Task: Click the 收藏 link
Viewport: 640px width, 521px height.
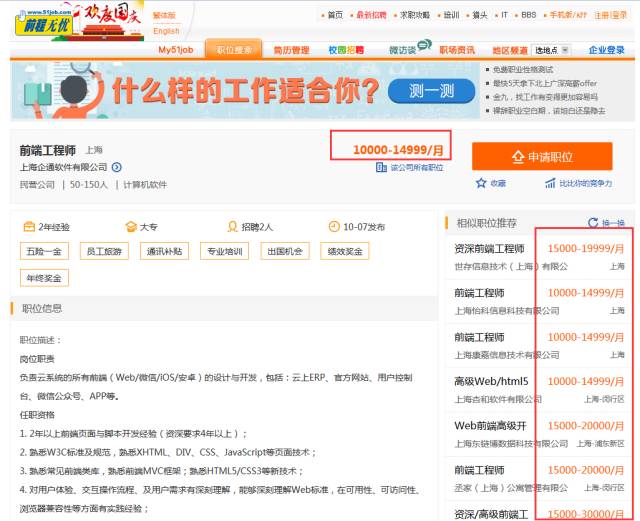Action: click(x=498, y=183)
